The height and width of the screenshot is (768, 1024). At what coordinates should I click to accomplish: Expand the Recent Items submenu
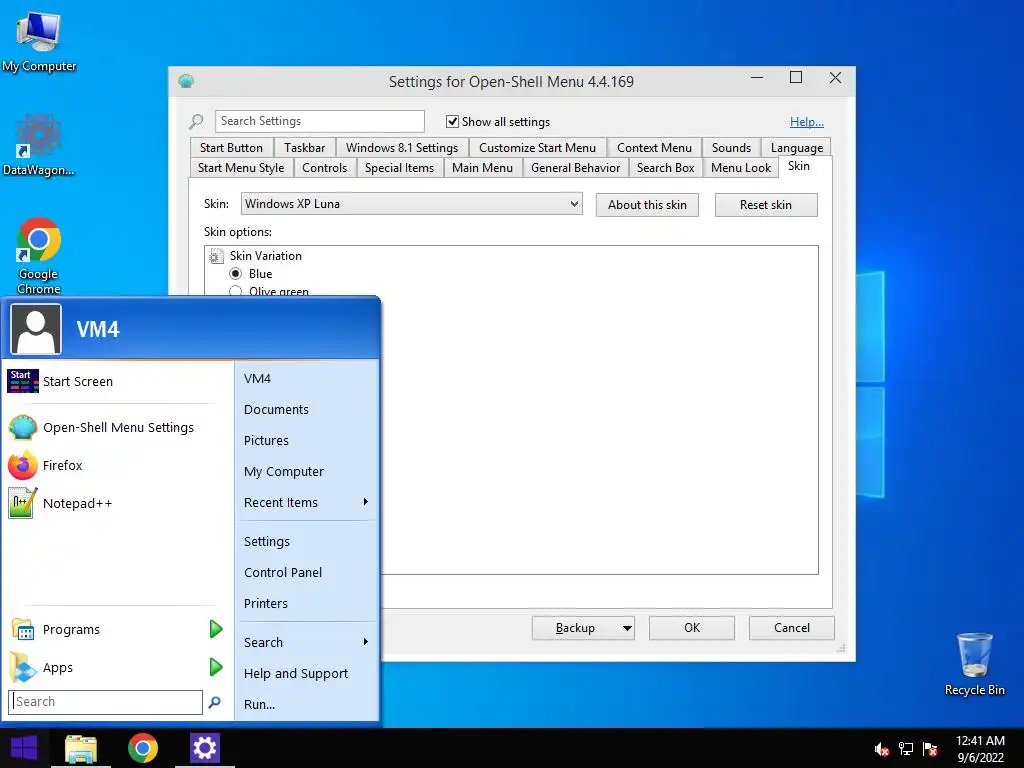point(306,502)
